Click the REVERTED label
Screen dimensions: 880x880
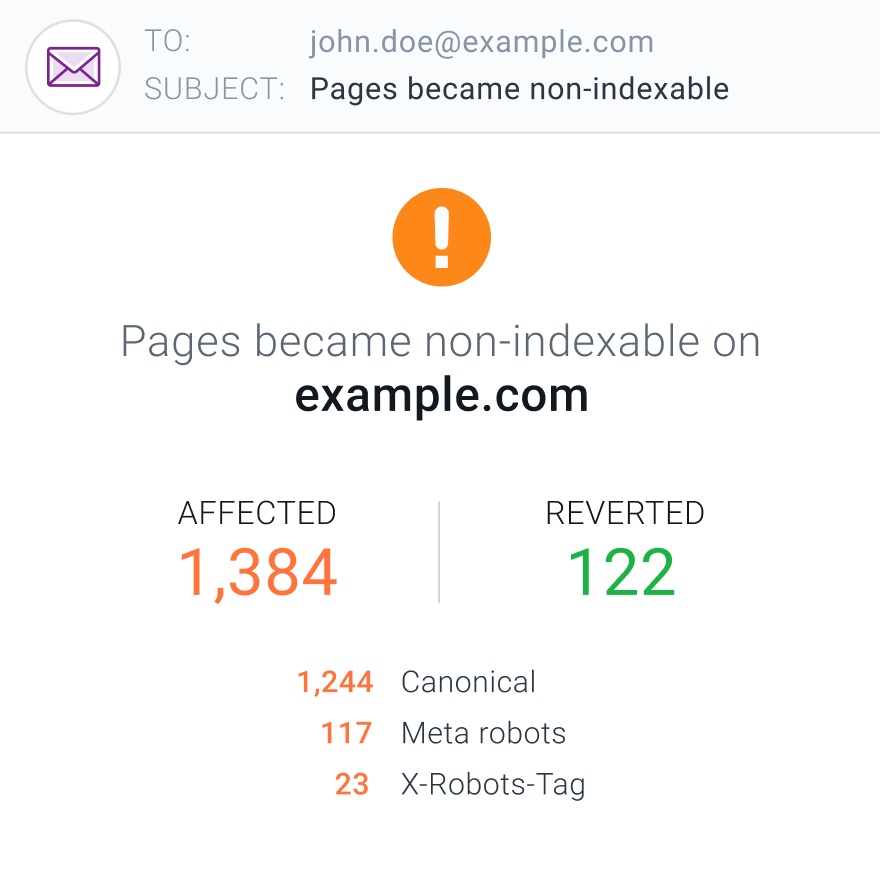625,513
